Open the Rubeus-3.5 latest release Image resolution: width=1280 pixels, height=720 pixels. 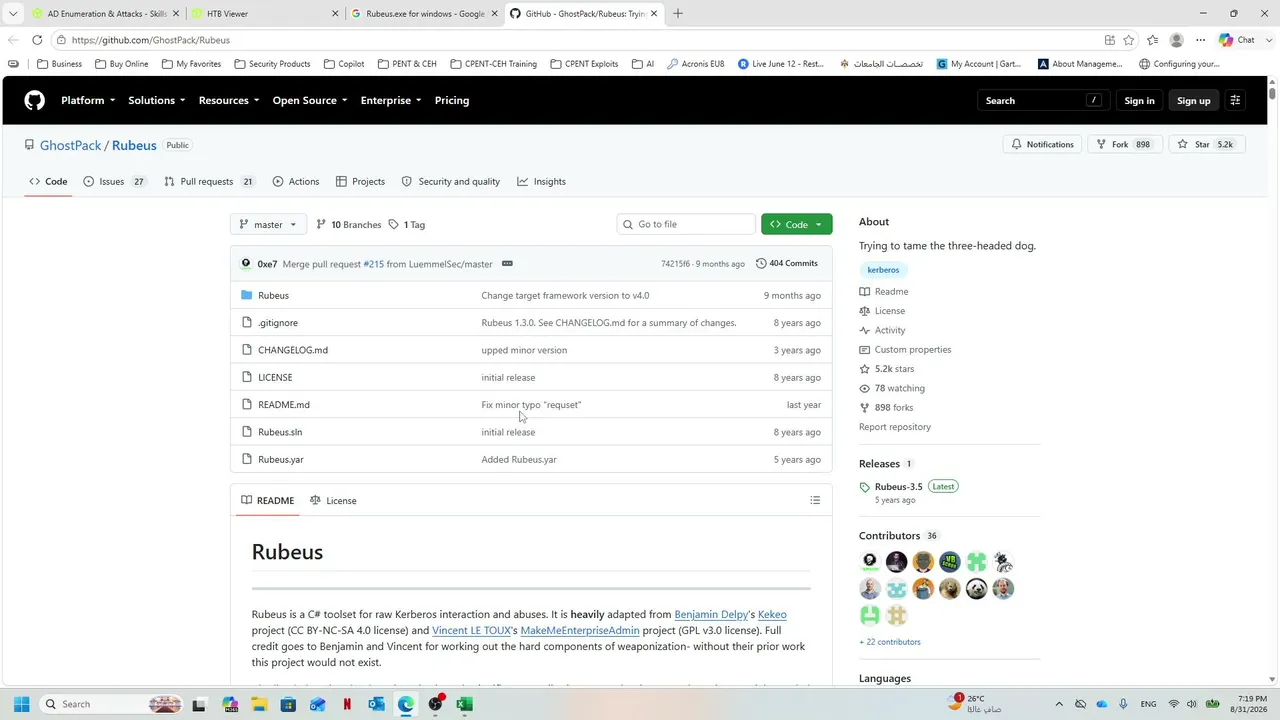898,487
